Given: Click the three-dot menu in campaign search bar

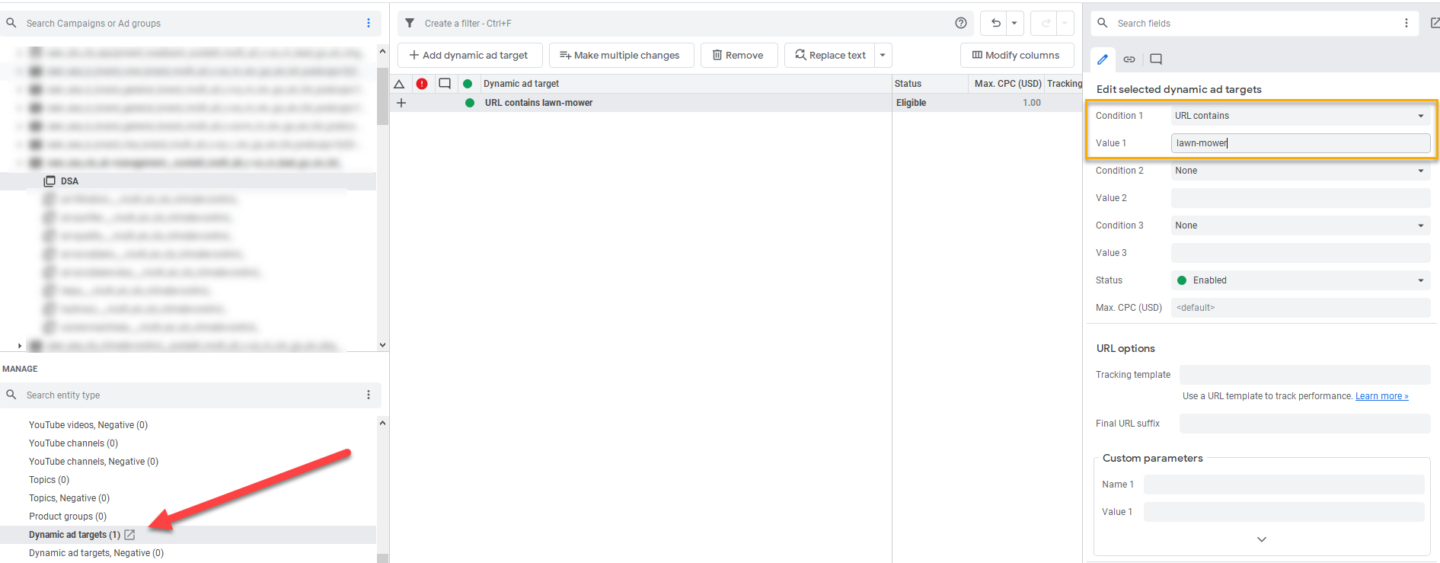Looking at the screenshot, I should coord(368,23).
